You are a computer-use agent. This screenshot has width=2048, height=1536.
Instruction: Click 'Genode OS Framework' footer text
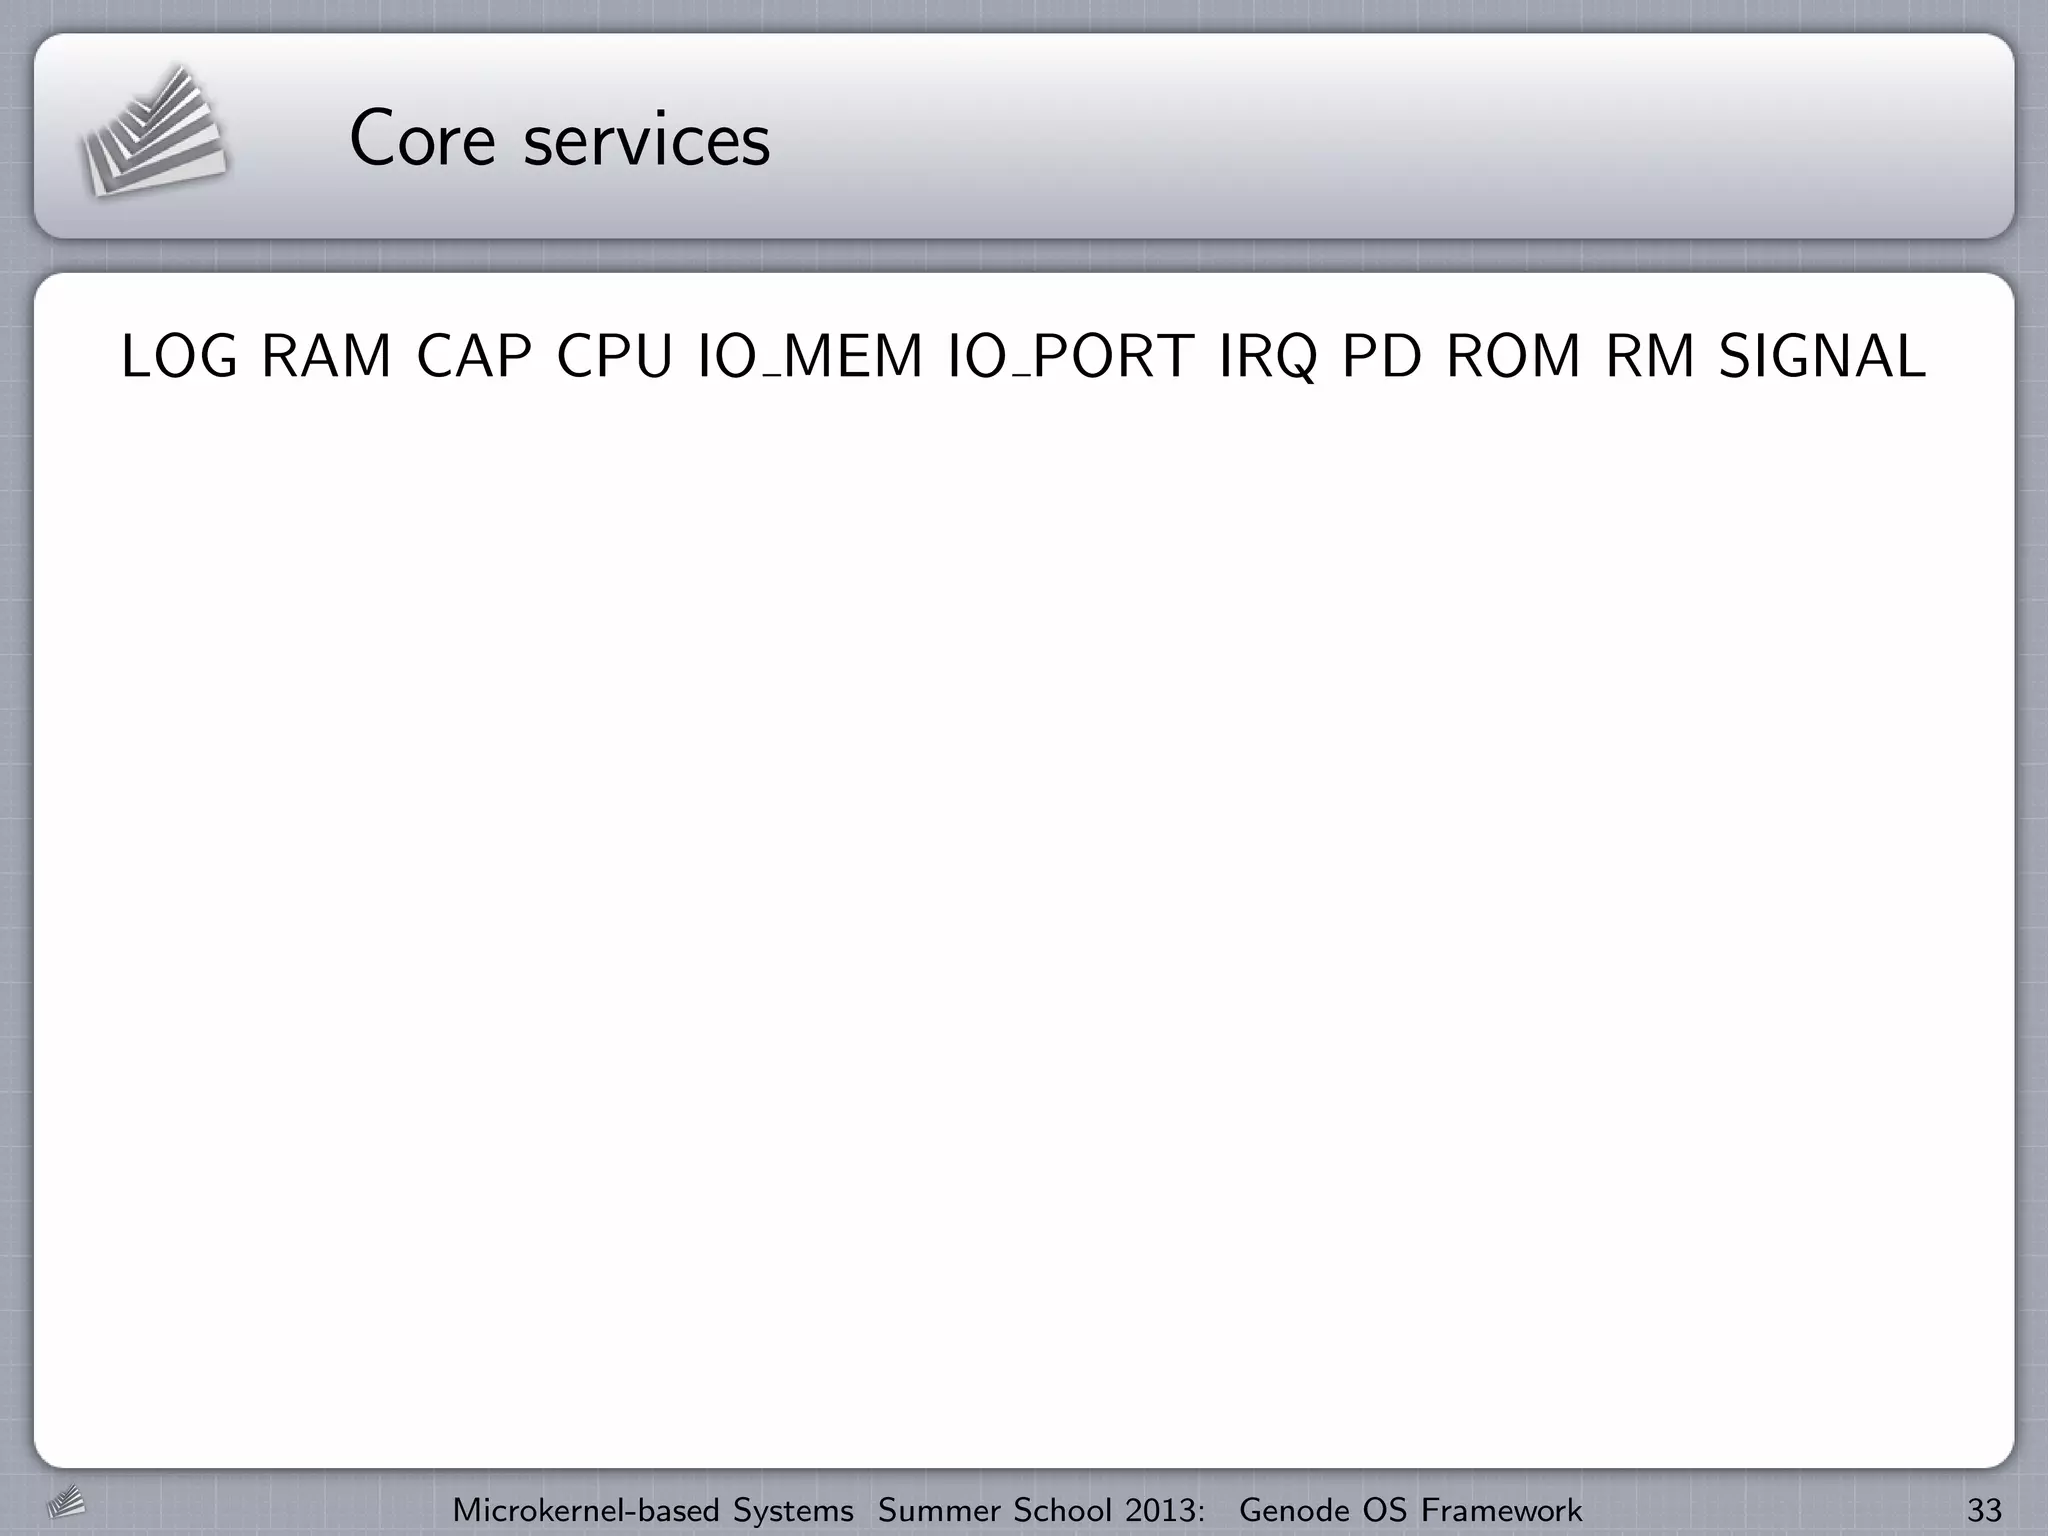point(1410,1509)
